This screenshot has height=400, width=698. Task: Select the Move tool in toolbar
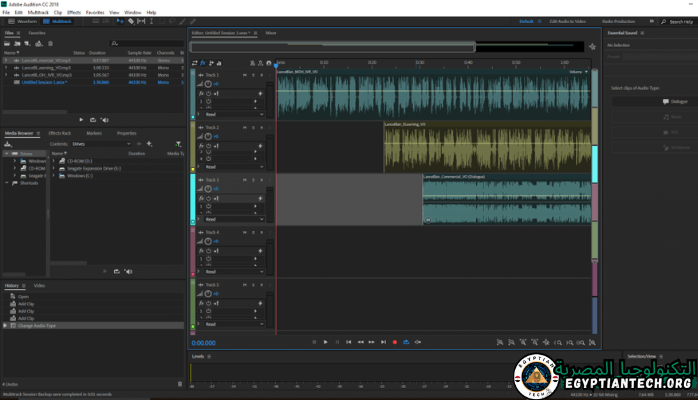(118, 20)
